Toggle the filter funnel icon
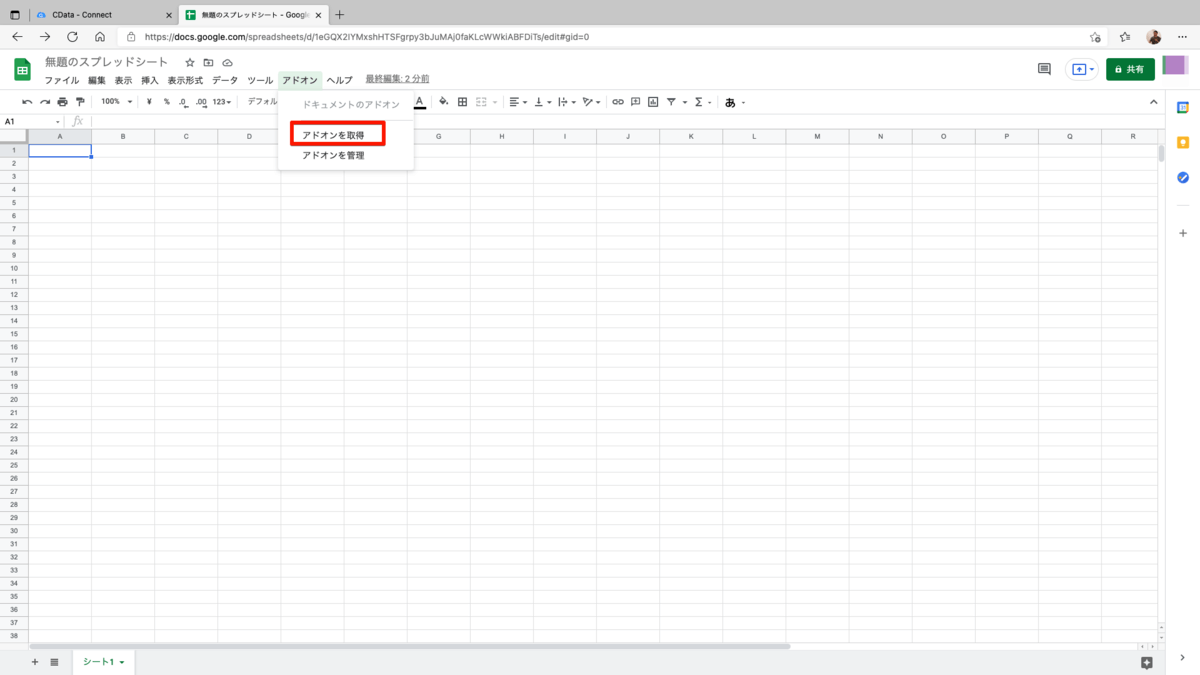The height and width of the screenshot is (675, 1200). [x=671, y=102]
